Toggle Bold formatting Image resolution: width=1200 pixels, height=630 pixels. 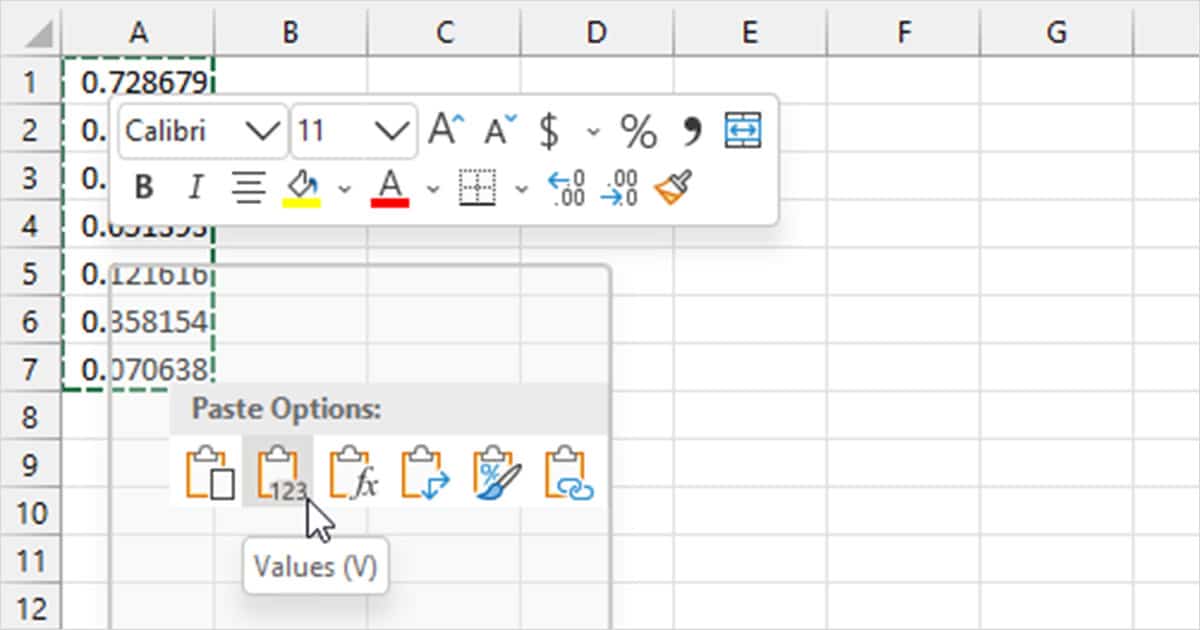pyautogui.click(x=144, y=187)
